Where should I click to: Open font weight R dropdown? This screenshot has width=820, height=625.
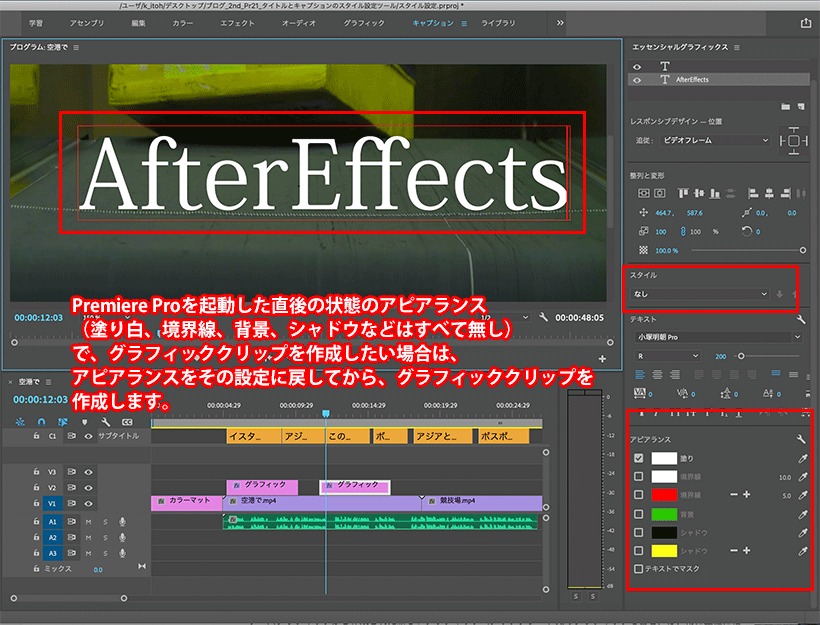[x=667, y=356]
